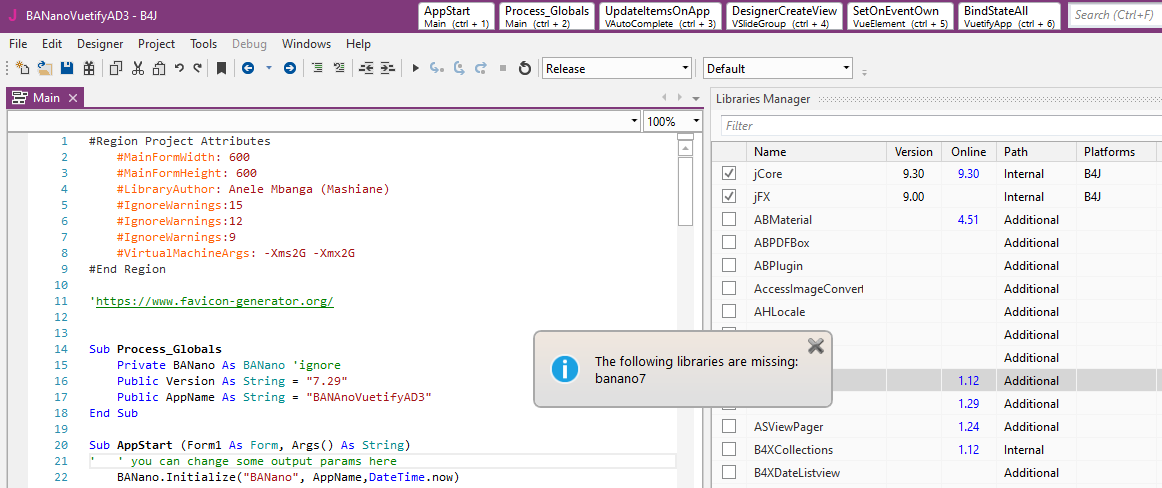Navigate forward with the blue right arrow

(290, 68)
